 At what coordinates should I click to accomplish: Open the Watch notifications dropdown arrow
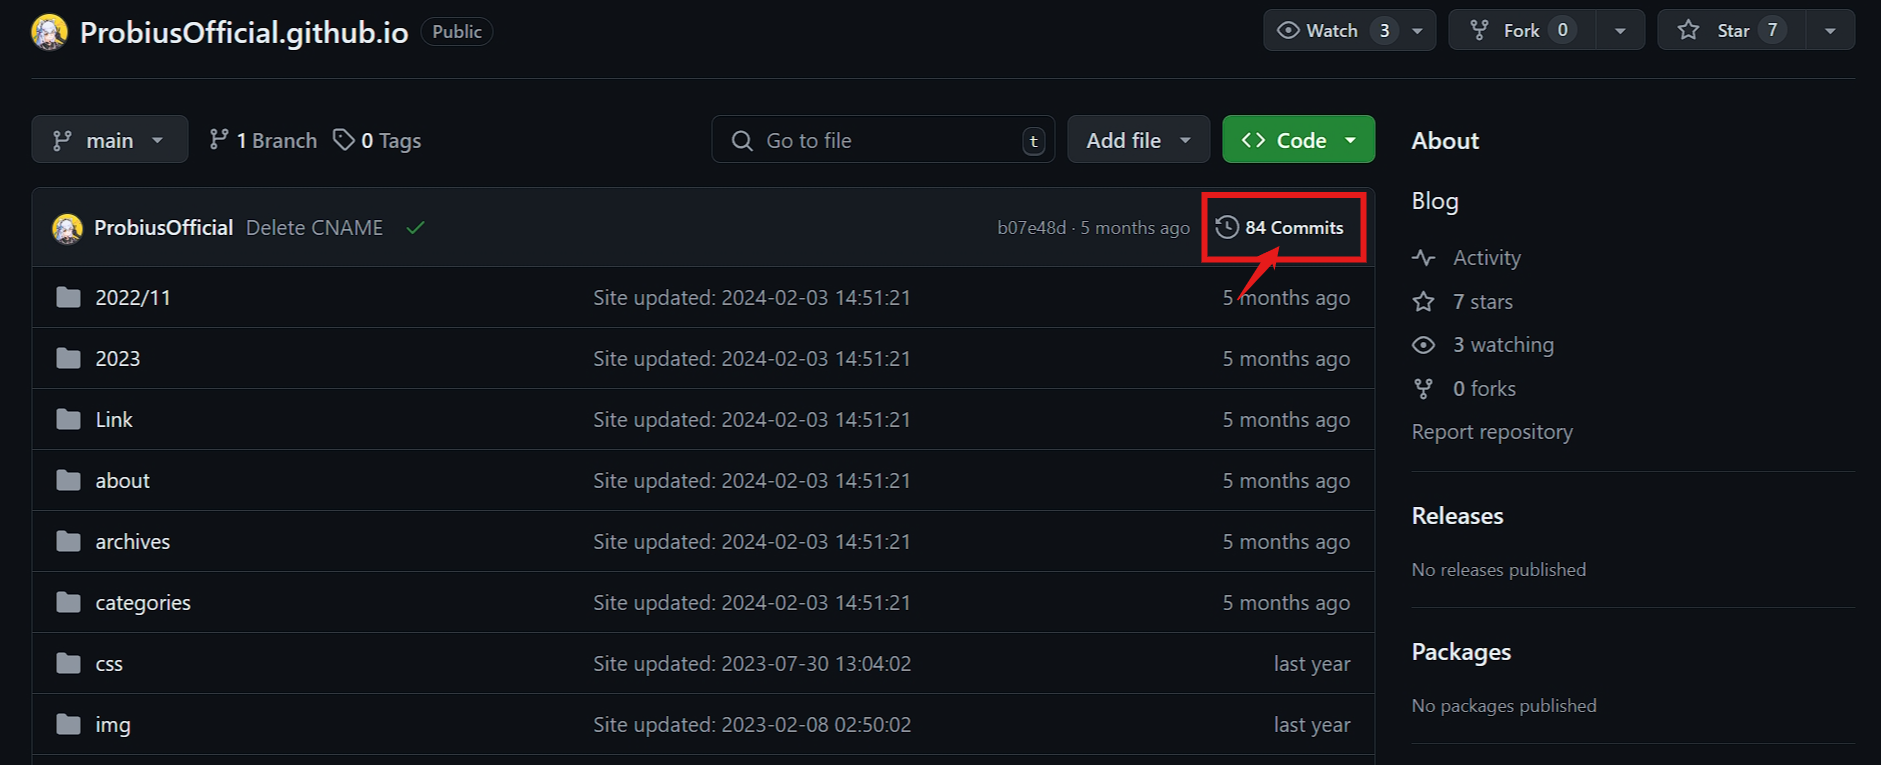[x=1417, y=31]
